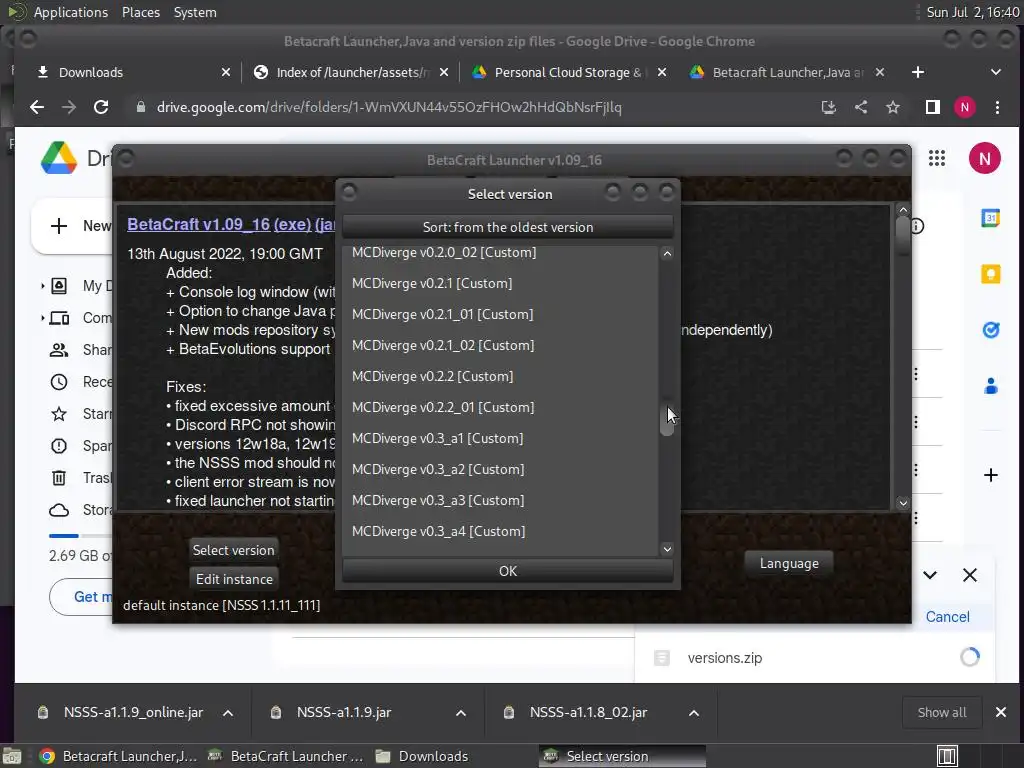This screenshot has height=768, width=1024.
Task: Click launcher changelog scroll down arrow
Action: tap(903, 503)
